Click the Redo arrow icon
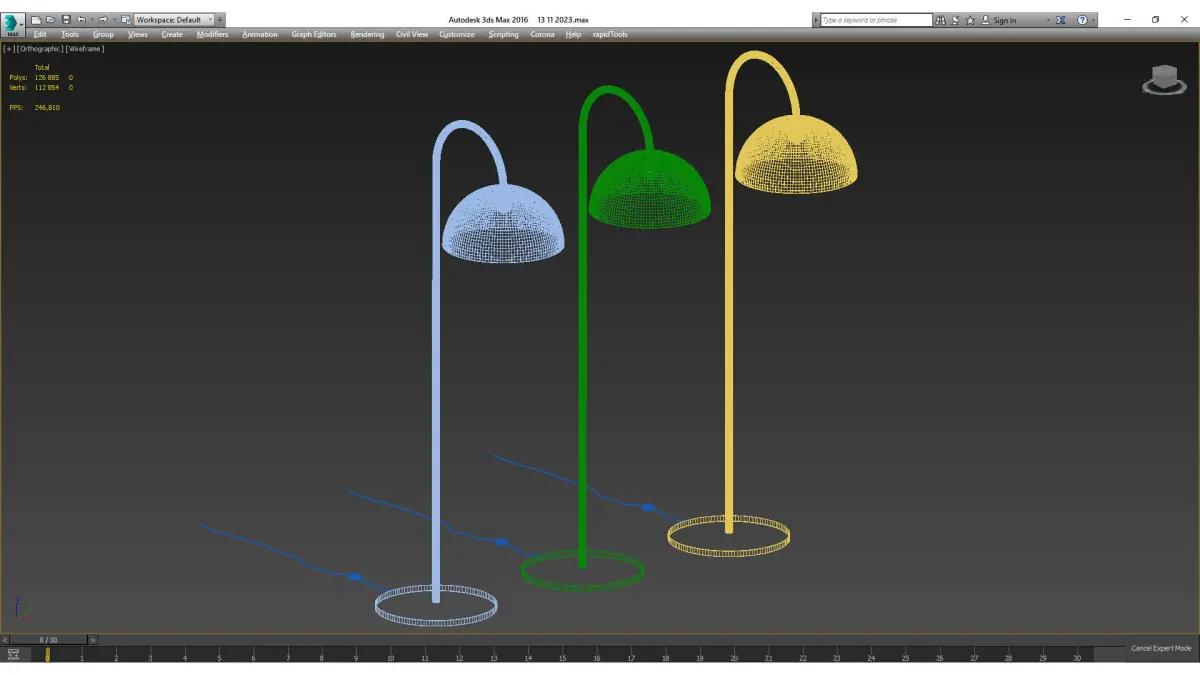Viewport: 1200px width, 675px height. tap(102, 20)
